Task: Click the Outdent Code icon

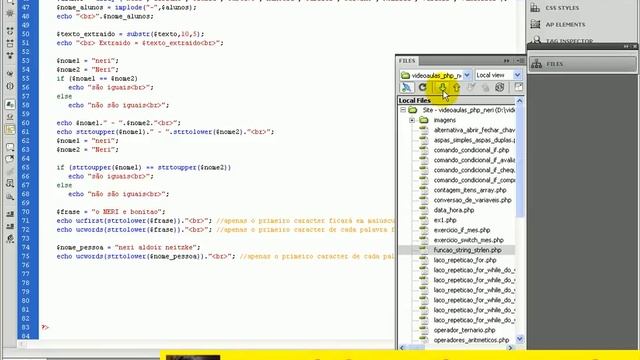Action: (10, 226)
